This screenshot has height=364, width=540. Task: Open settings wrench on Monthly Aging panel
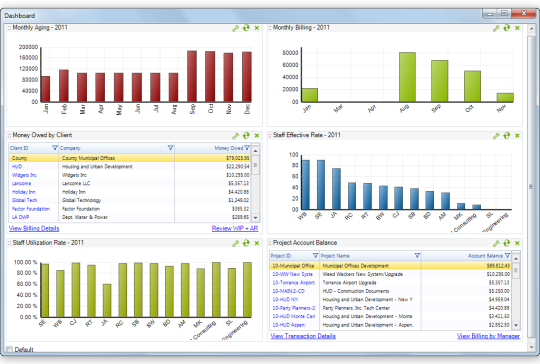pyautogui.click(x=236, y=29)
